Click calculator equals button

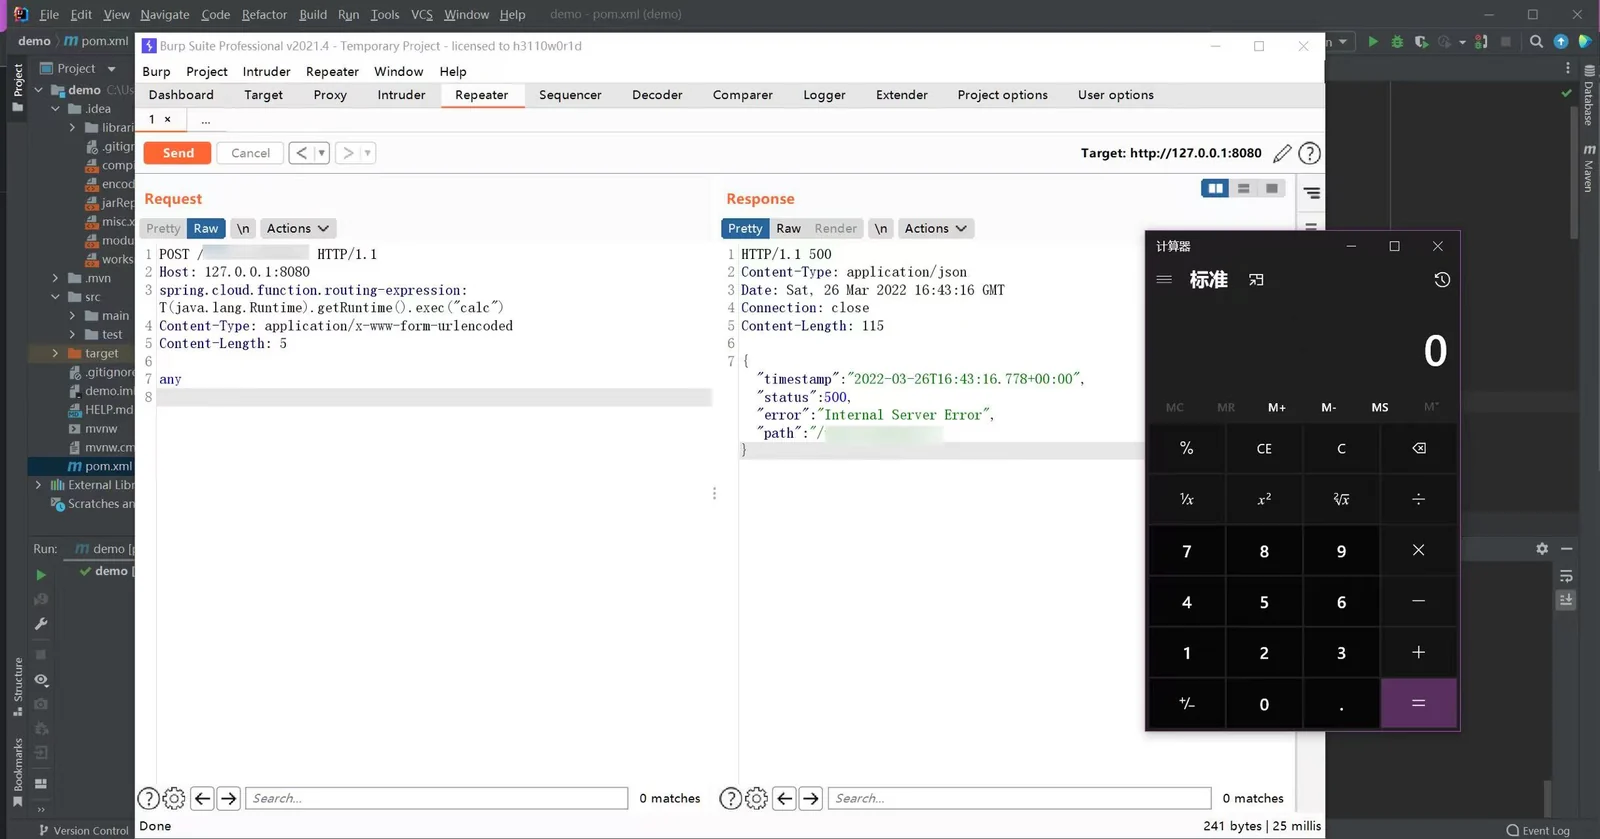(x=1418, y=703)
